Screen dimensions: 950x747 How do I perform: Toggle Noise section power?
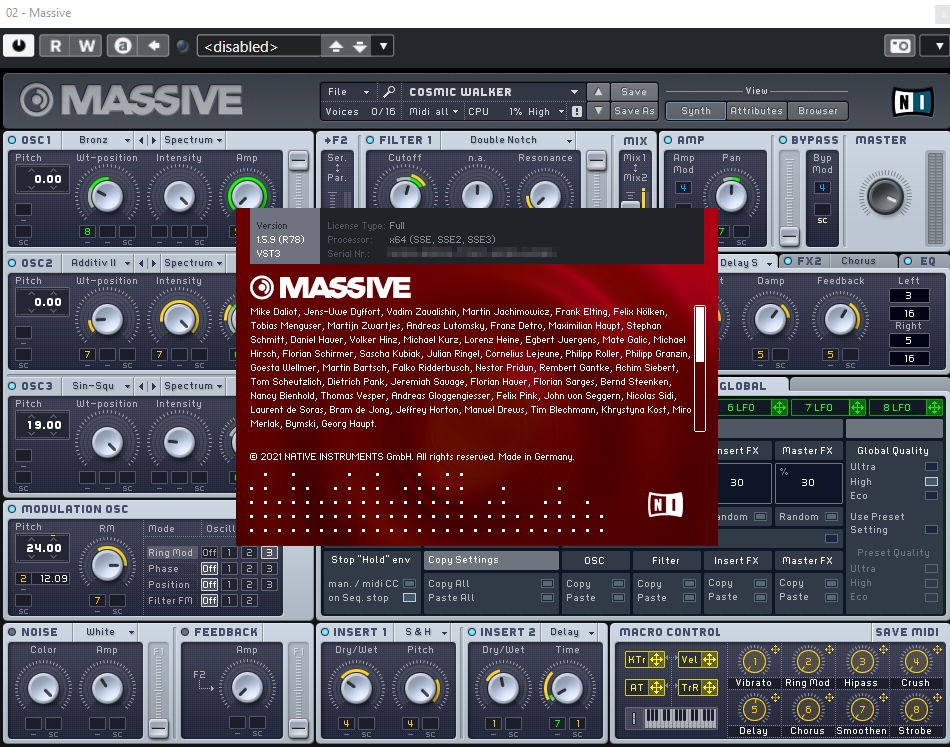point(12,632)
